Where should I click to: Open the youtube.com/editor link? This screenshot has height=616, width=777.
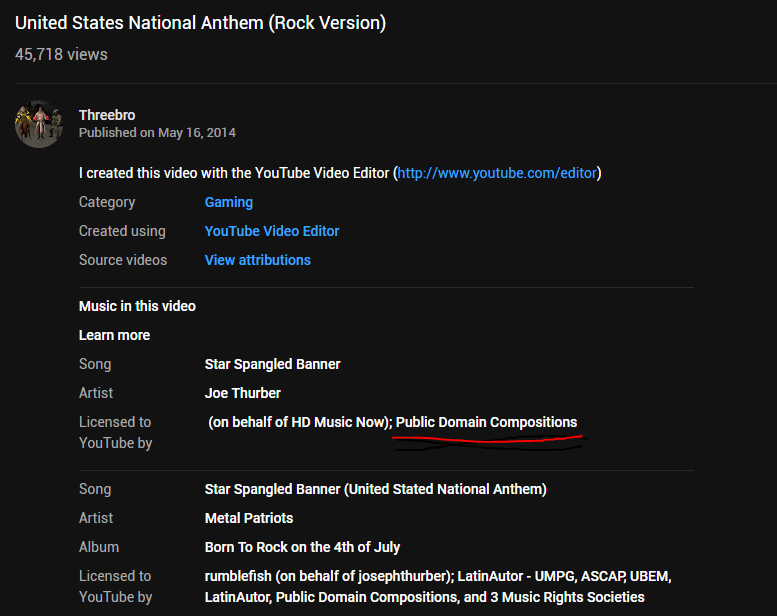tap(497, 173)
